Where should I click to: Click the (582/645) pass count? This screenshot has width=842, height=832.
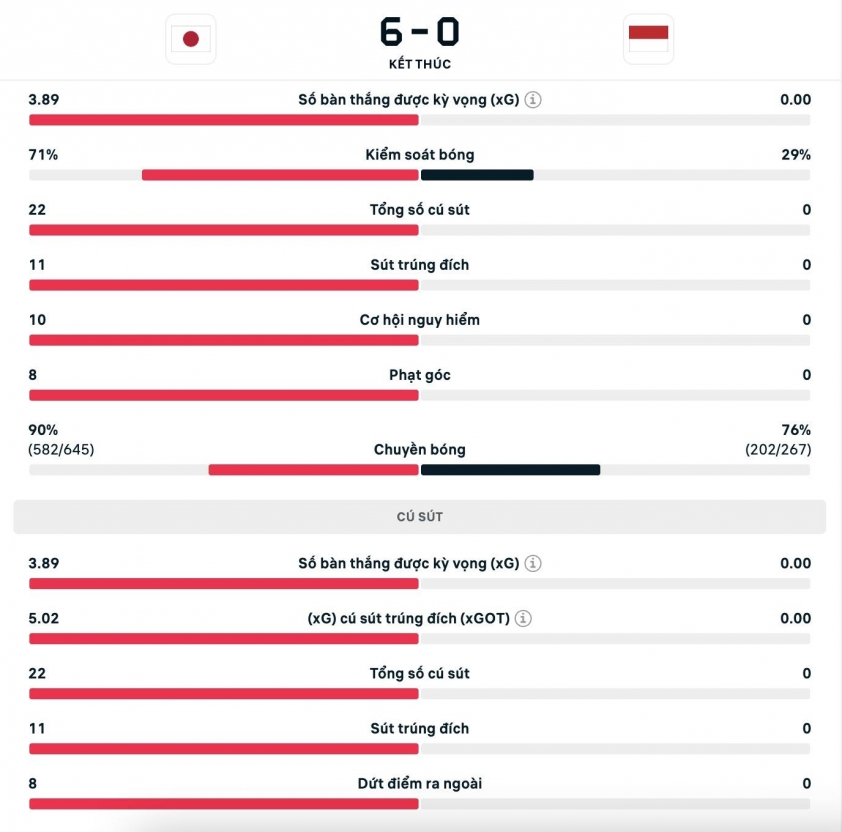[61, 450]
